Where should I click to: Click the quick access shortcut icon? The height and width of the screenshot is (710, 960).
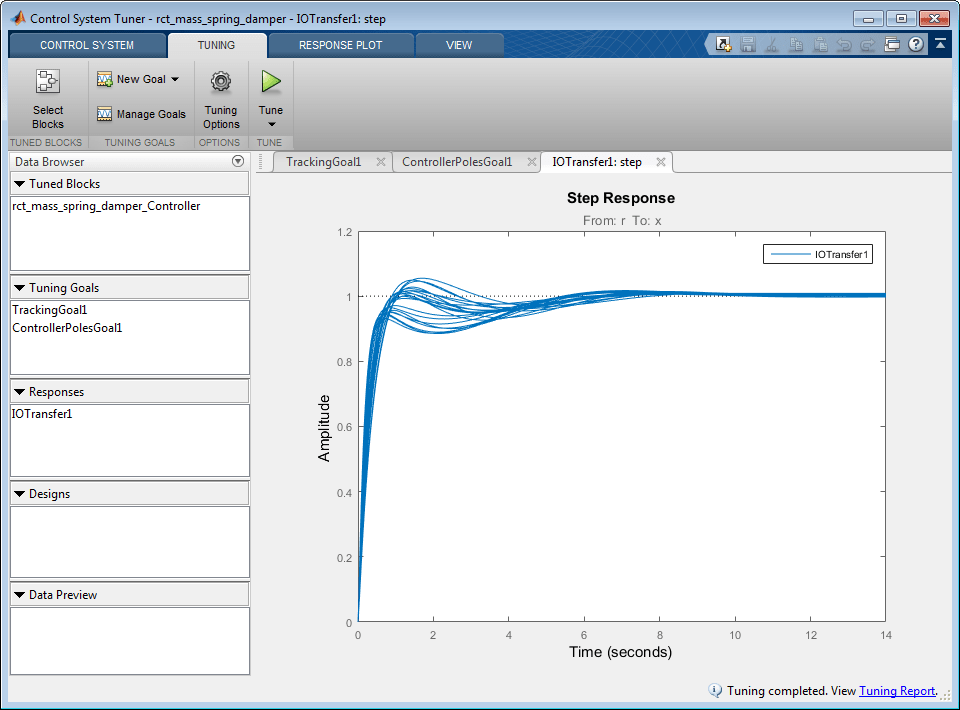coord(724,44)
